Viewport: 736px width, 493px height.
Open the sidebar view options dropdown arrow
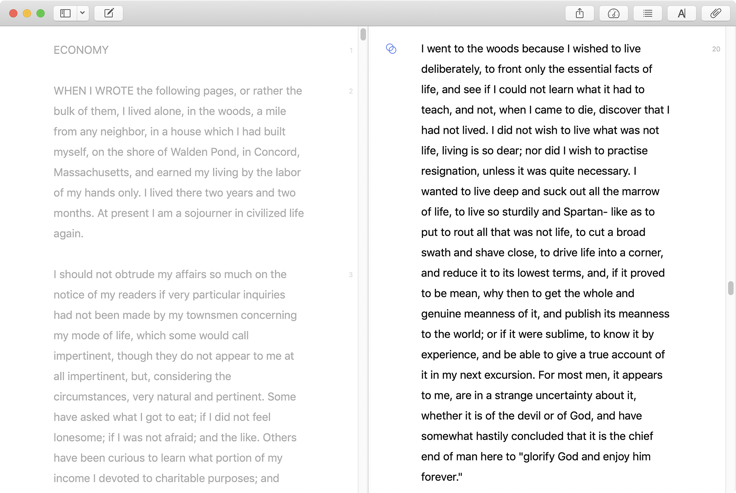click(x=83, y=13)
